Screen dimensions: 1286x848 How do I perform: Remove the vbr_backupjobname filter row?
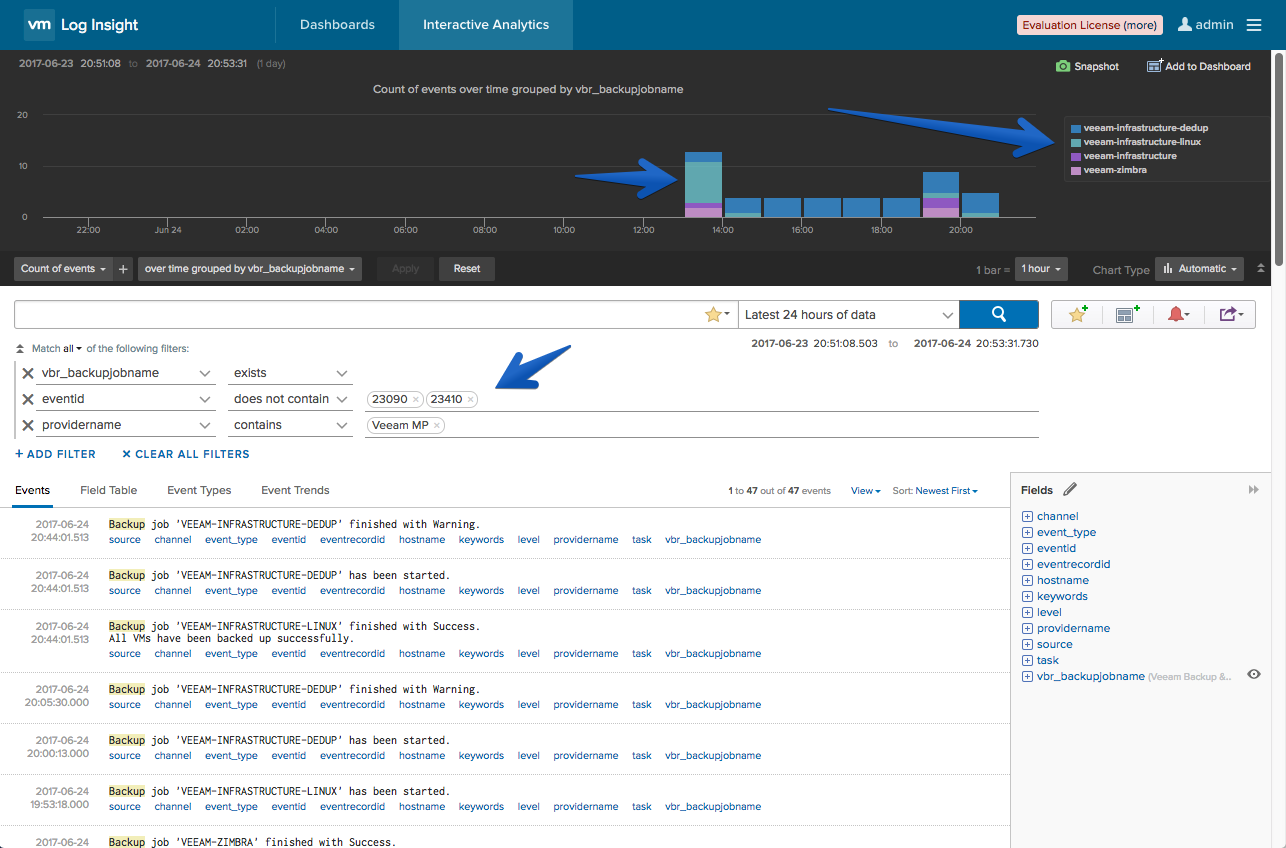tap(28, 373)
